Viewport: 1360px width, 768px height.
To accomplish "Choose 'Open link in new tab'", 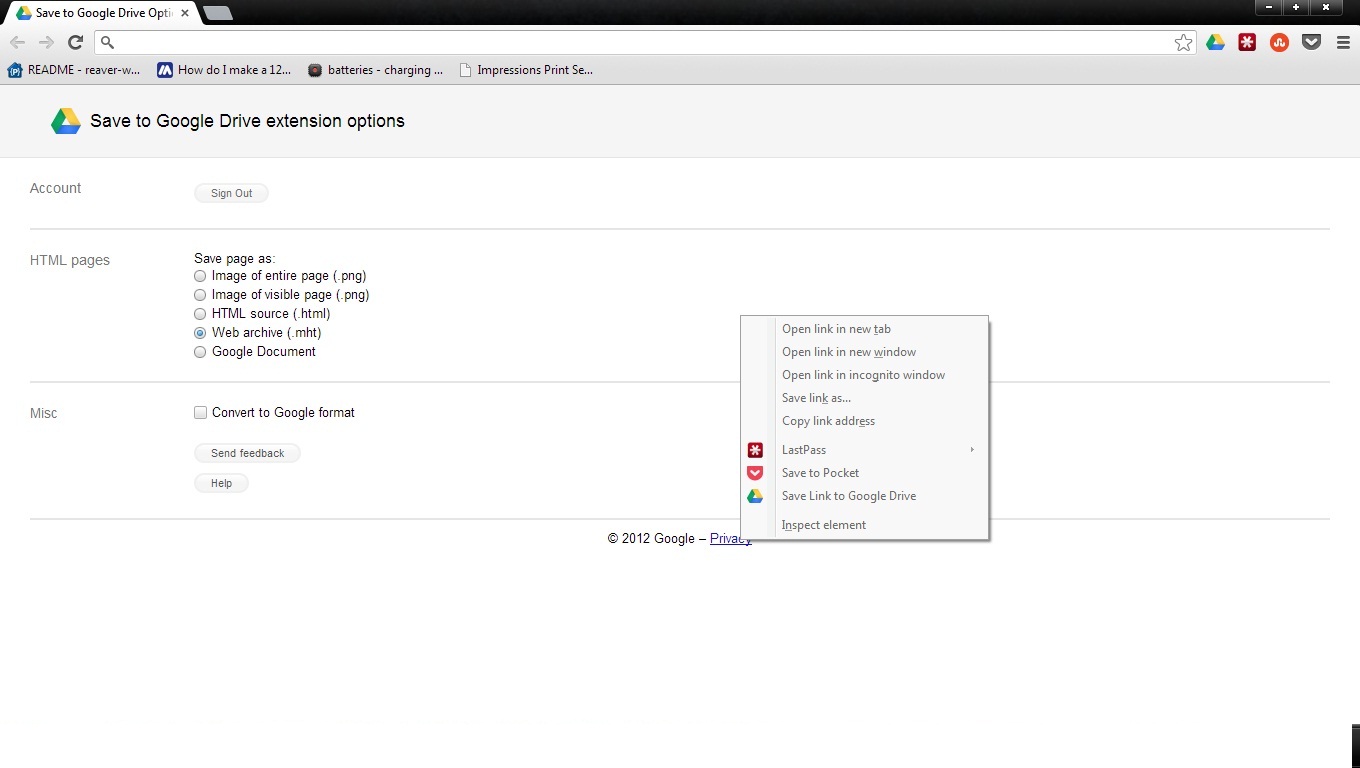I will click(864, 329).
